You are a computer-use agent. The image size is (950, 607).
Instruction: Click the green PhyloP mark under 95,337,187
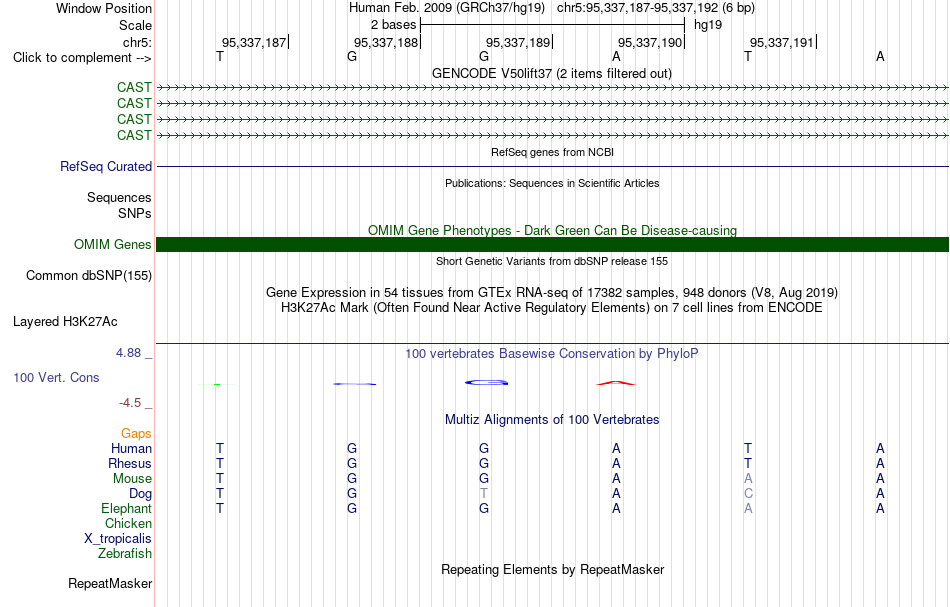click(x=216, y=384)
